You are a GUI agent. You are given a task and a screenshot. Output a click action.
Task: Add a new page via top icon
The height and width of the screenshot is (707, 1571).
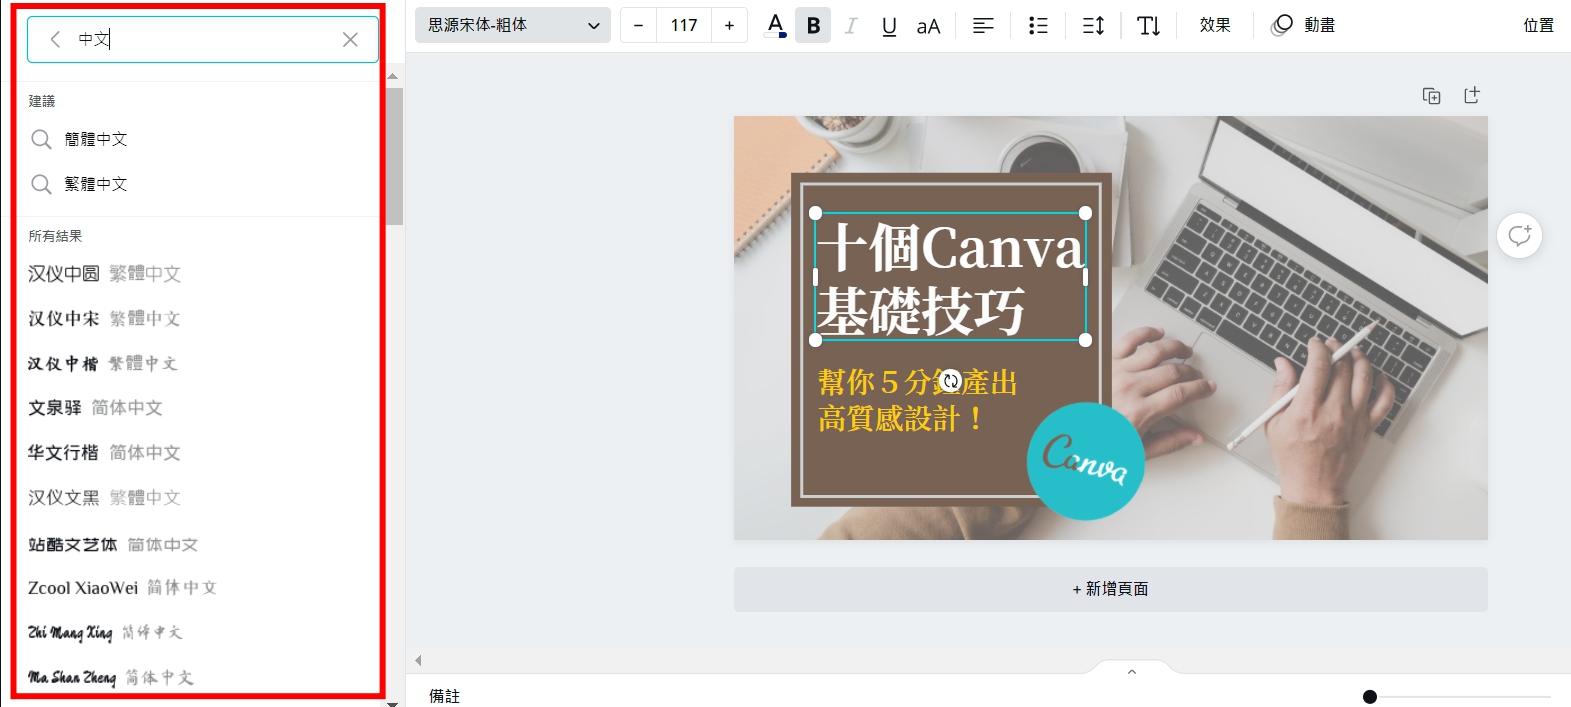point(1471,95)
